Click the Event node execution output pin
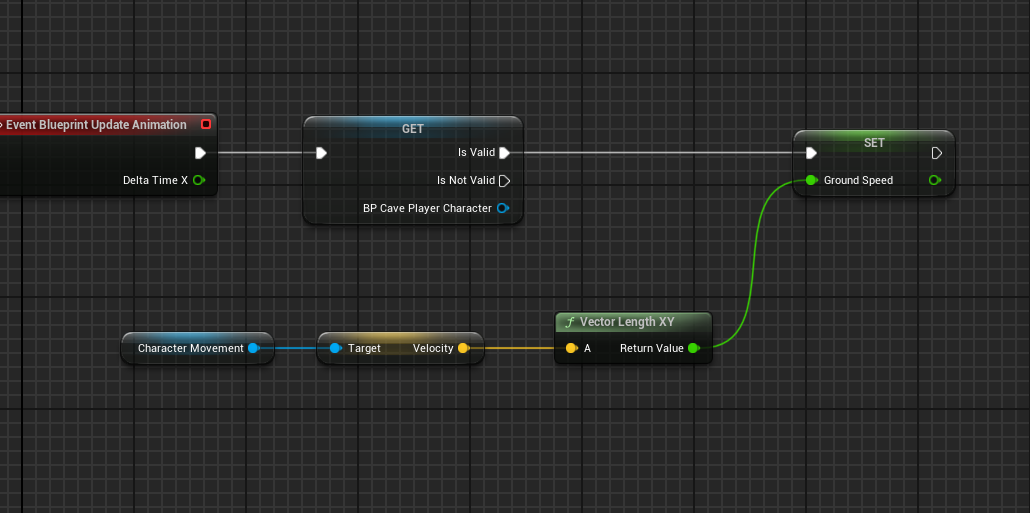The height and width of the screenshot is (513, 1030). [x=200, y=153]
